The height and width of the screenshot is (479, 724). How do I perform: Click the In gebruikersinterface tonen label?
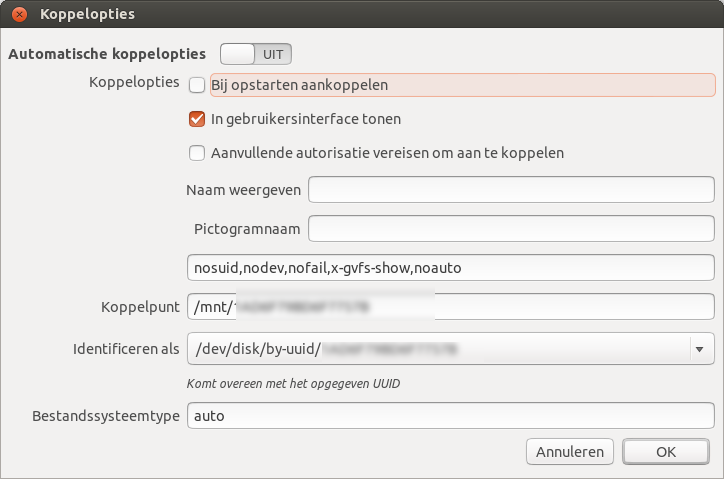[x=306, y=119]
